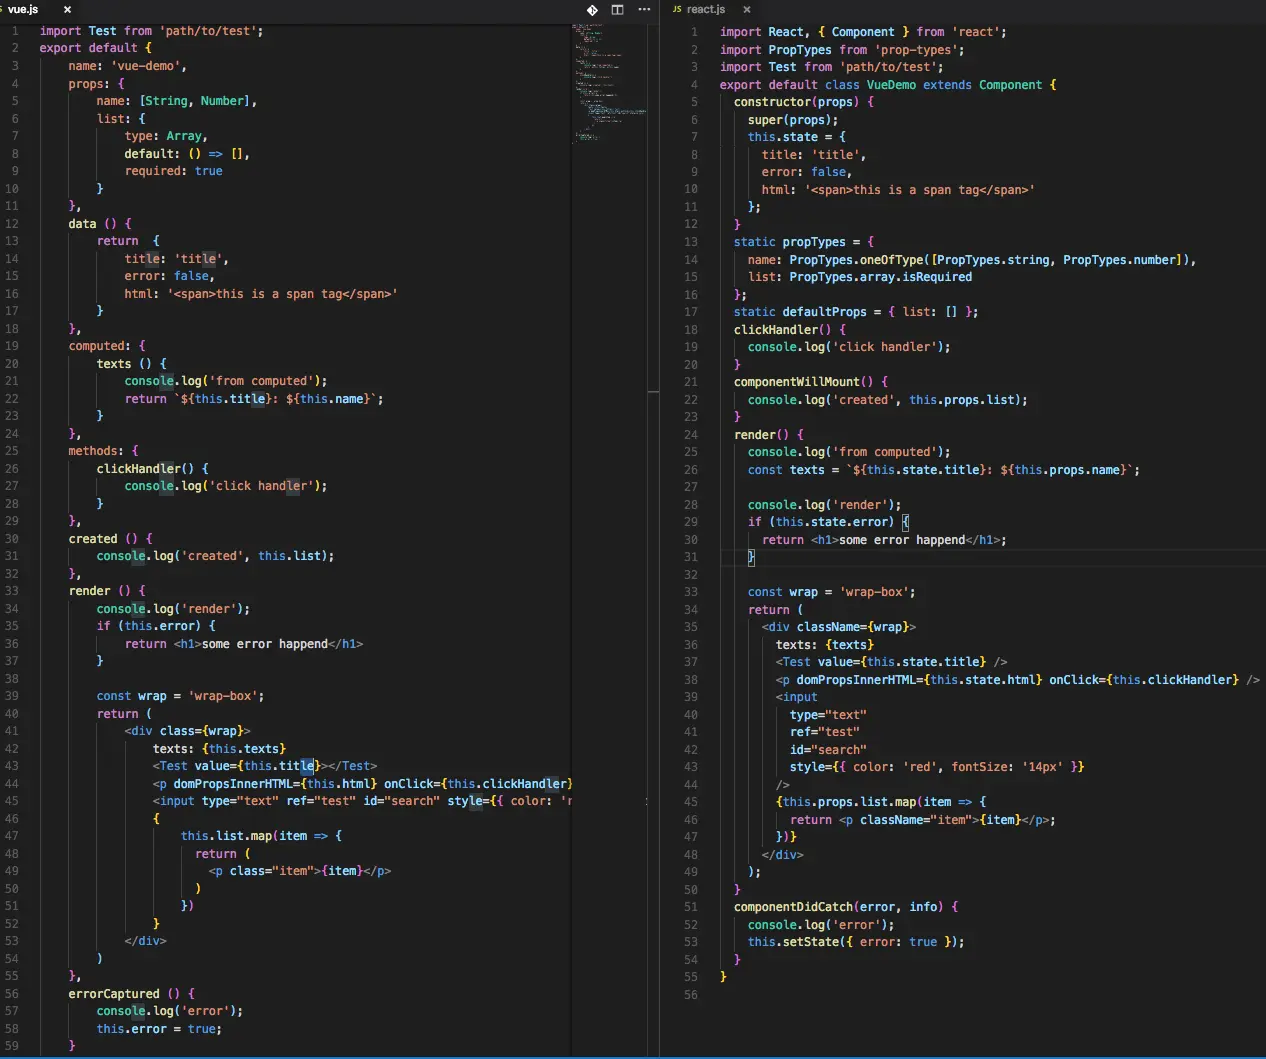Viewport: 1266px width, 1059px height.
Task: Click '{this.props.list.map(item => {' in react.js
Action: 881,802
